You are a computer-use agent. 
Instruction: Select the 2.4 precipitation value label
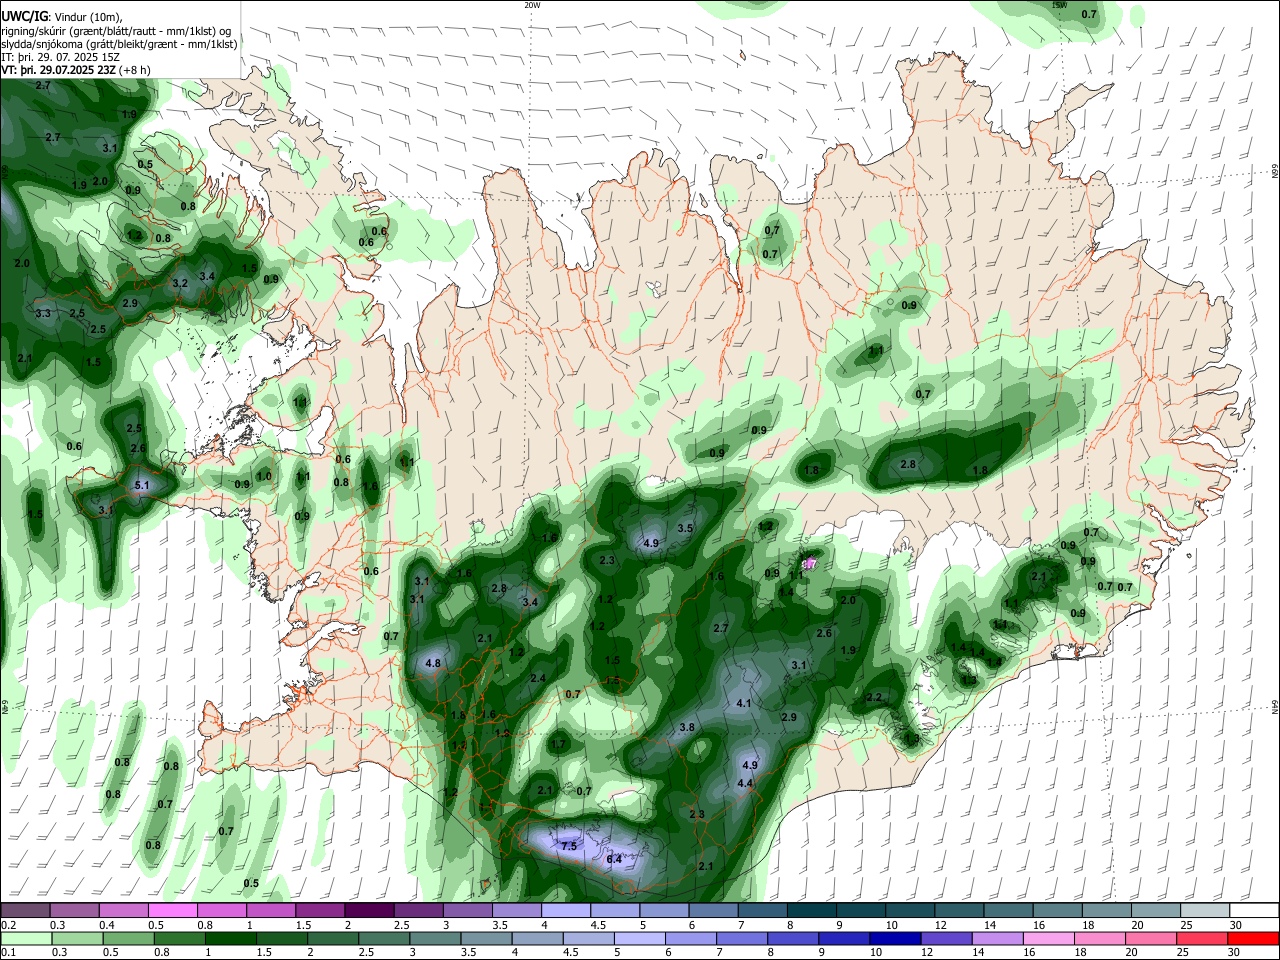coord(537,678)
